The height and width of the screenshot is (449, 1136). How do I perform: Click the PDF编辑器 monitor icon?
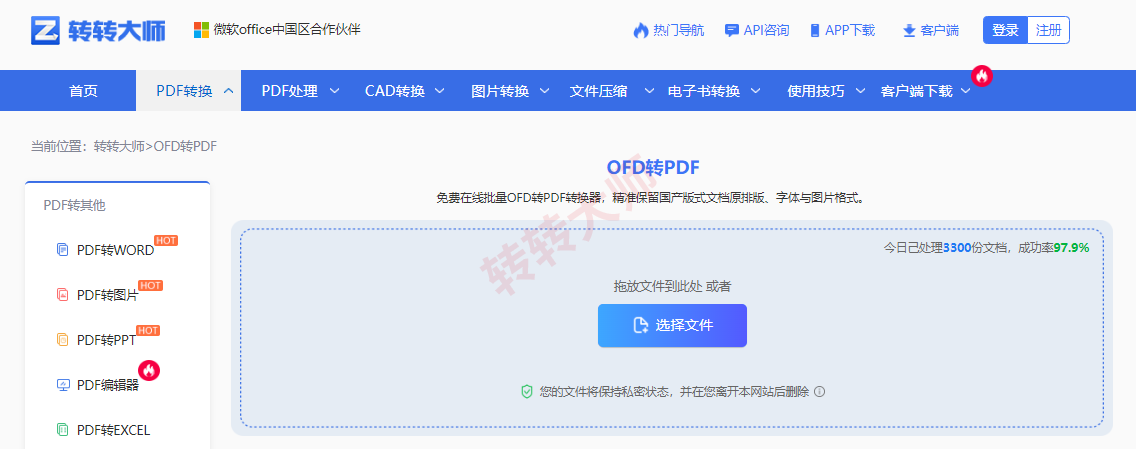(x=63, y=385)
